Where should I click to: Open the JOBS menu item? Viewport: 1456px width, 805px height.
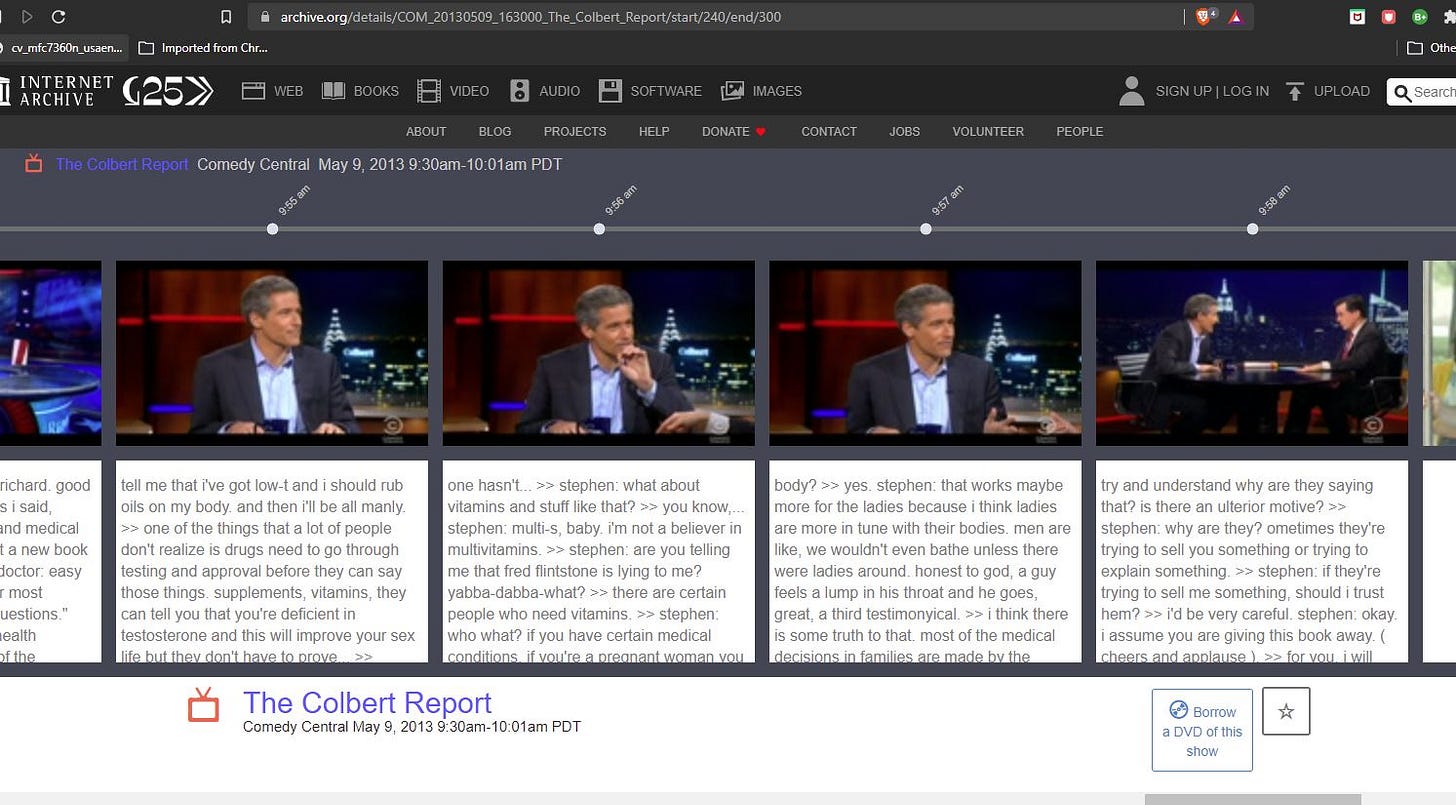point(904,131)
